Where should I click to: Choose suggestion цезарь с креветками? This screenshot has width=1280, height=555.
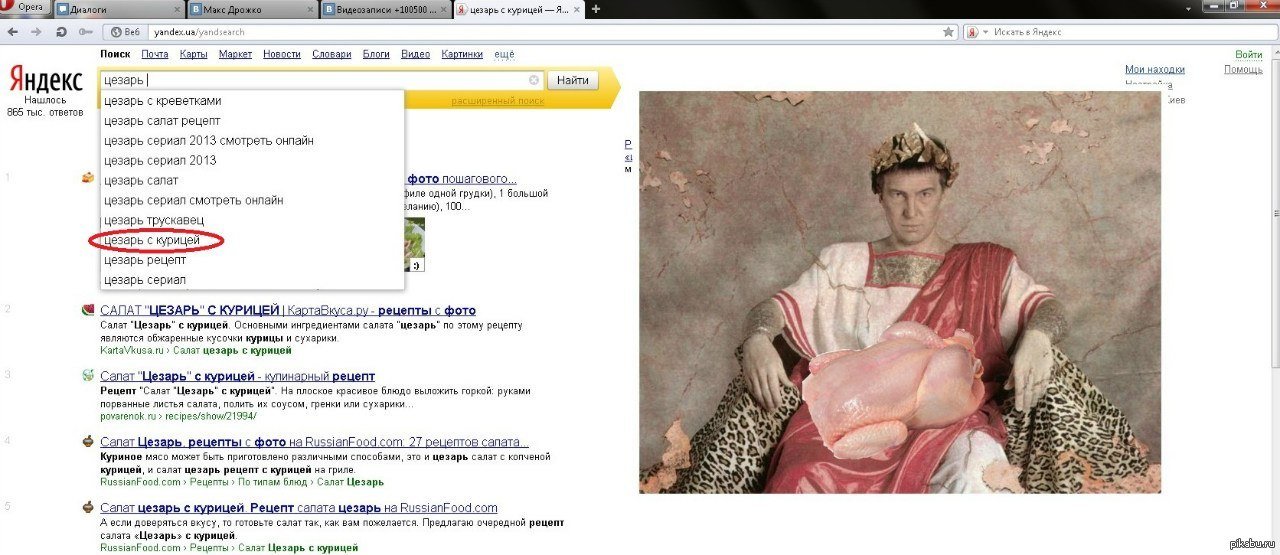pyautogui.click(x=162, y=101)
